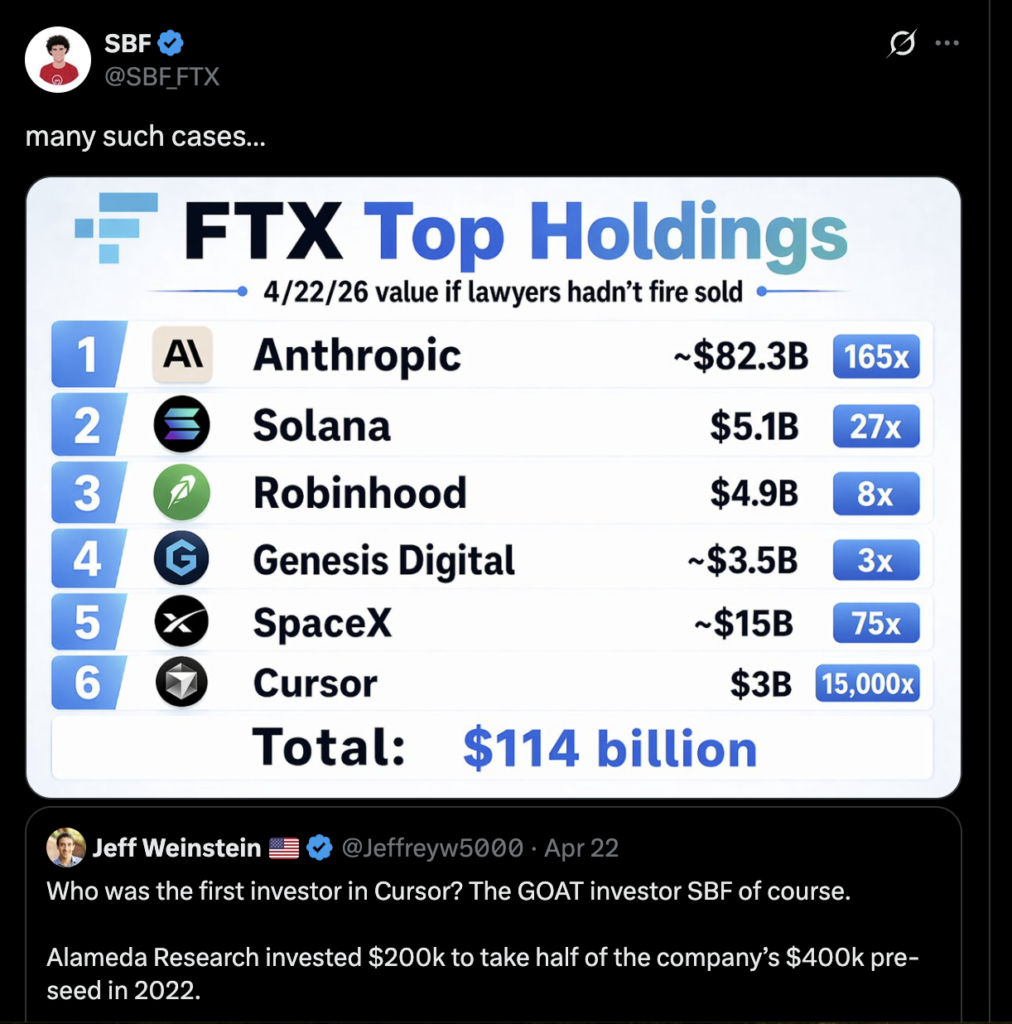Click the Genesis Digital G logo

(182, 560)
